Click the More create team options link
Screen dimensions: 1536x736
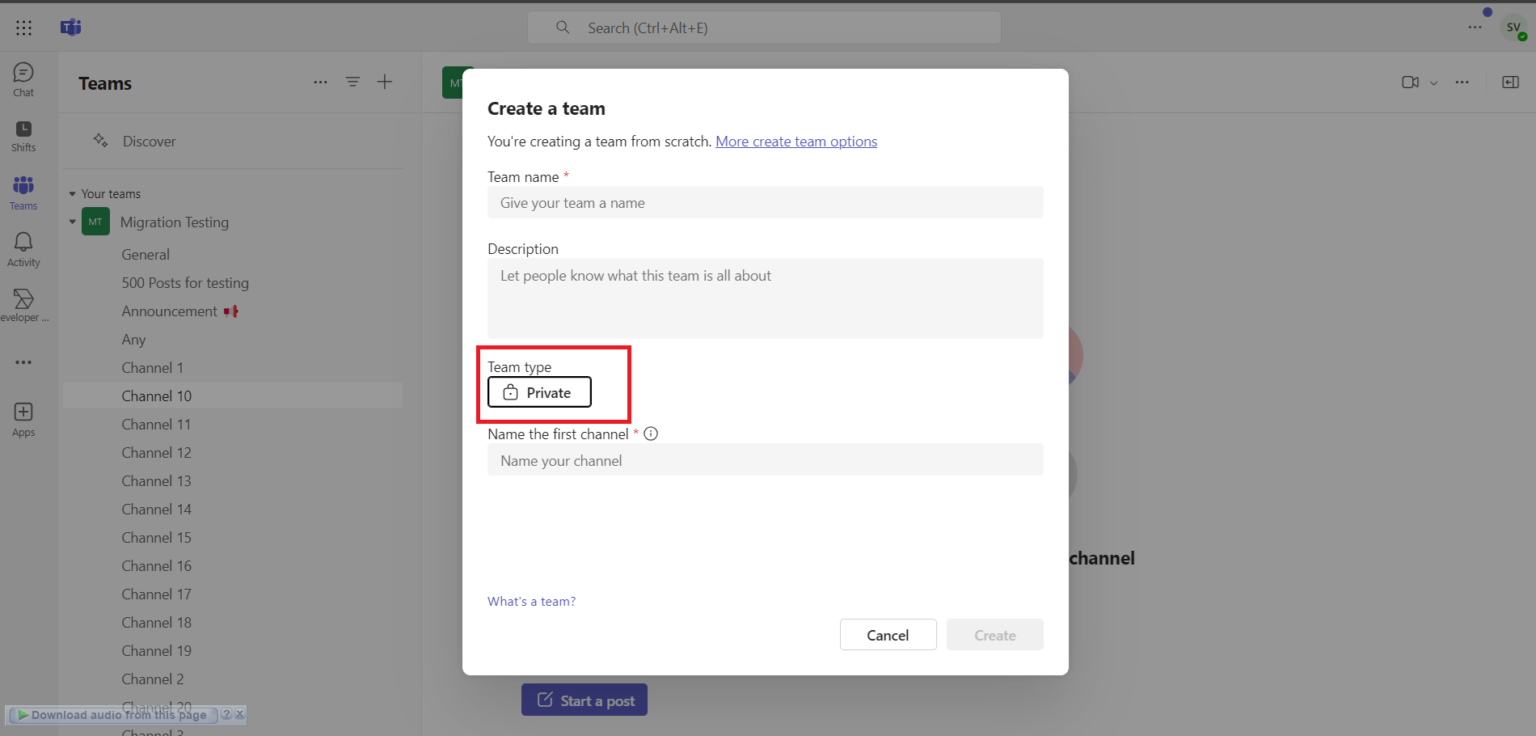tap(796, 141)
